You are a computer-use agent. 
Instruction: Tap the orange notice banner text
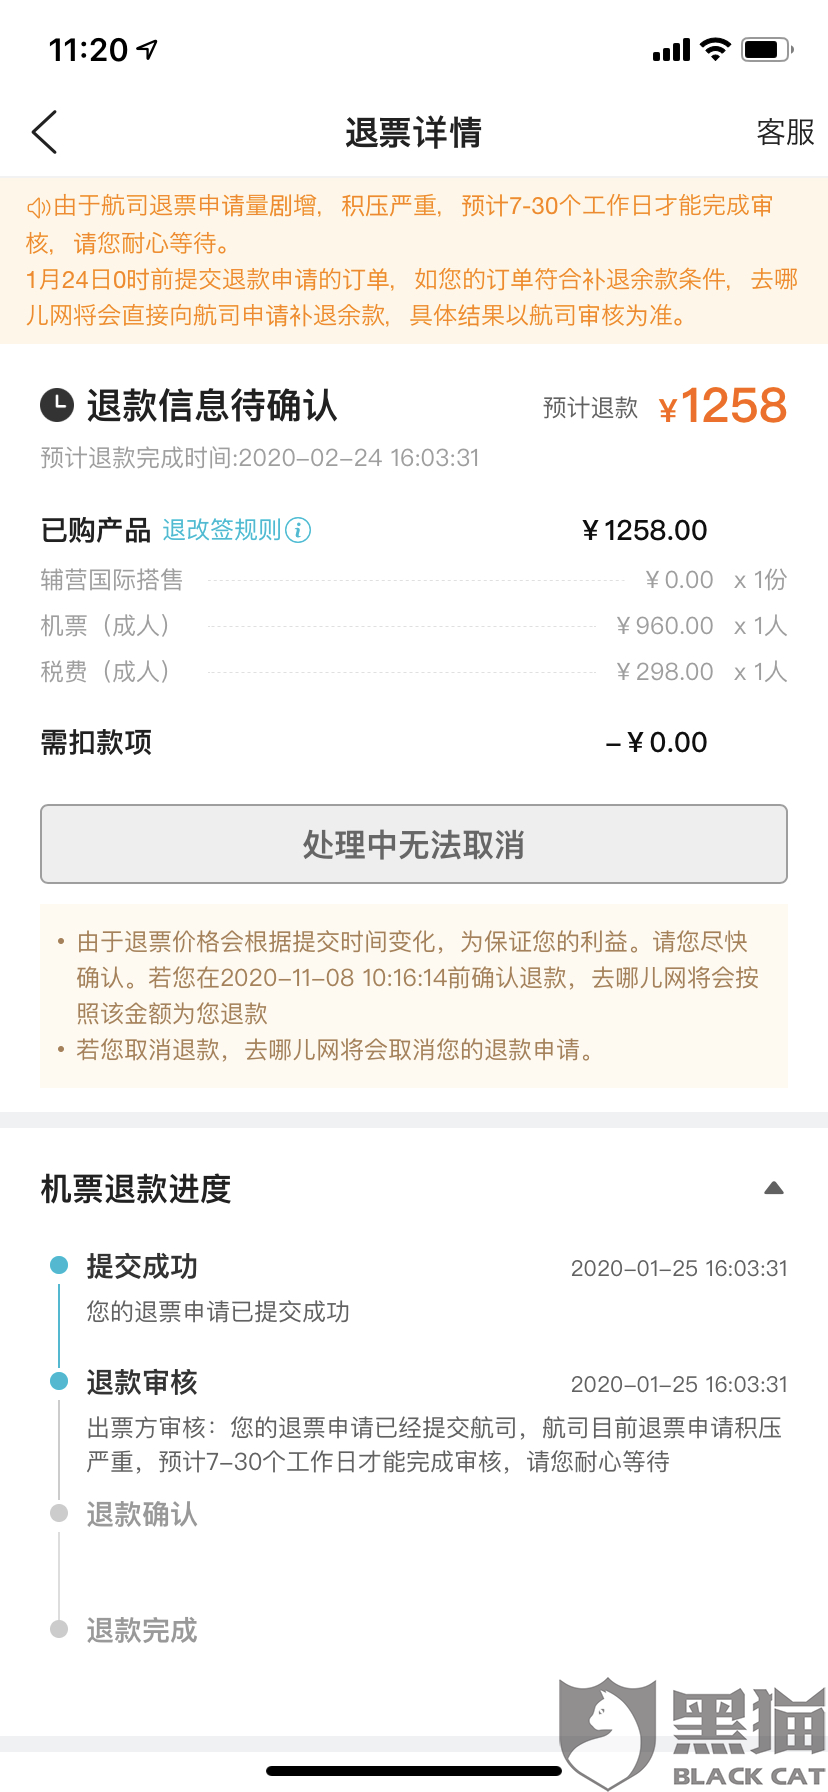[x=413, y=261]
